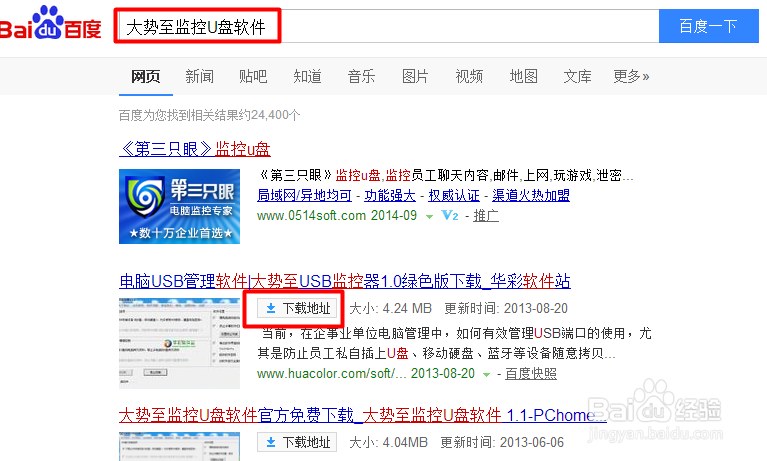
Task: Open 大势至监控U盘软件官方免费下载 PChome result title
Action: tap(362, 415)
